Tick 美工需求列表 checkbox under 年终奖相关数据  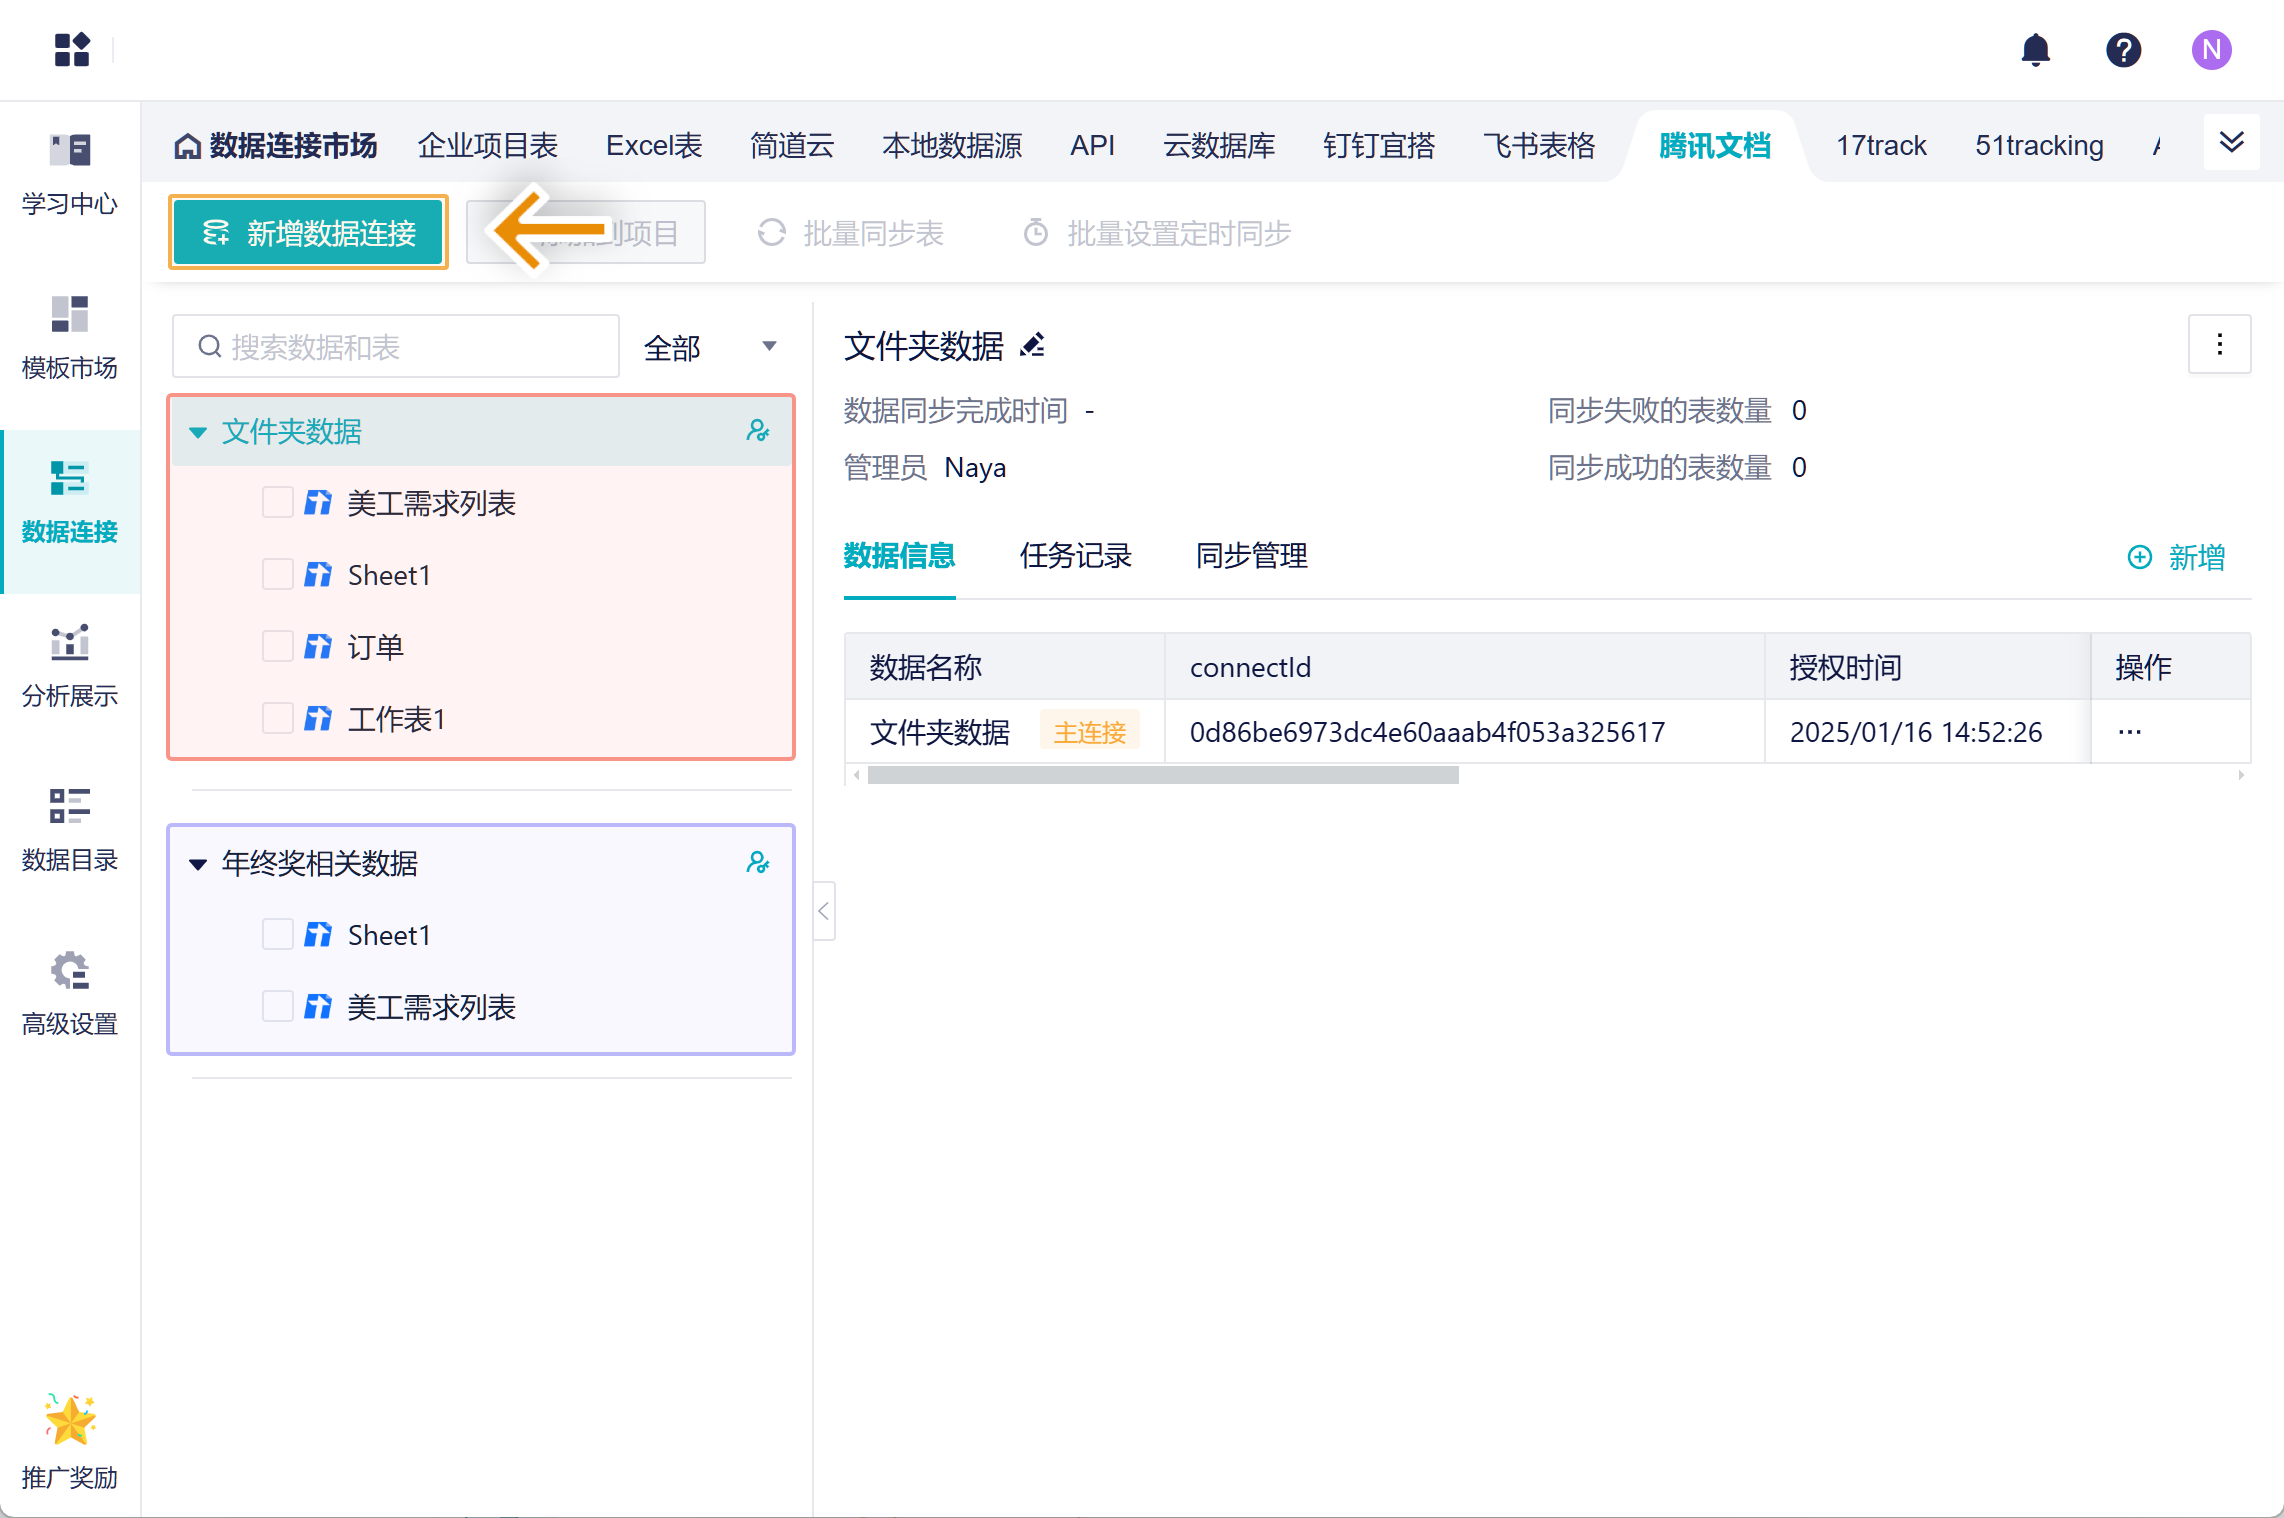(x=277, y=1007)
